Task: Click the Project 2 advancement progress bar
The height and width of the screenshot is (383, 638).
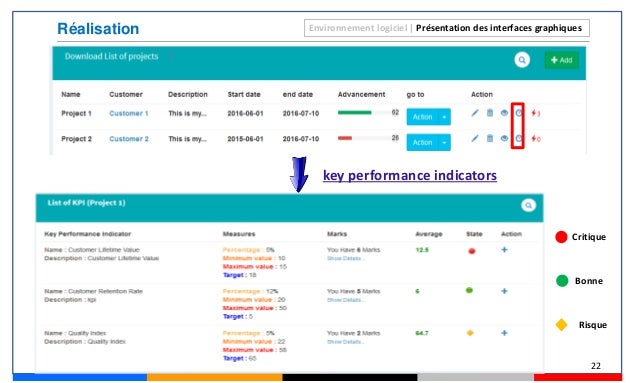Action: (364, 138)
